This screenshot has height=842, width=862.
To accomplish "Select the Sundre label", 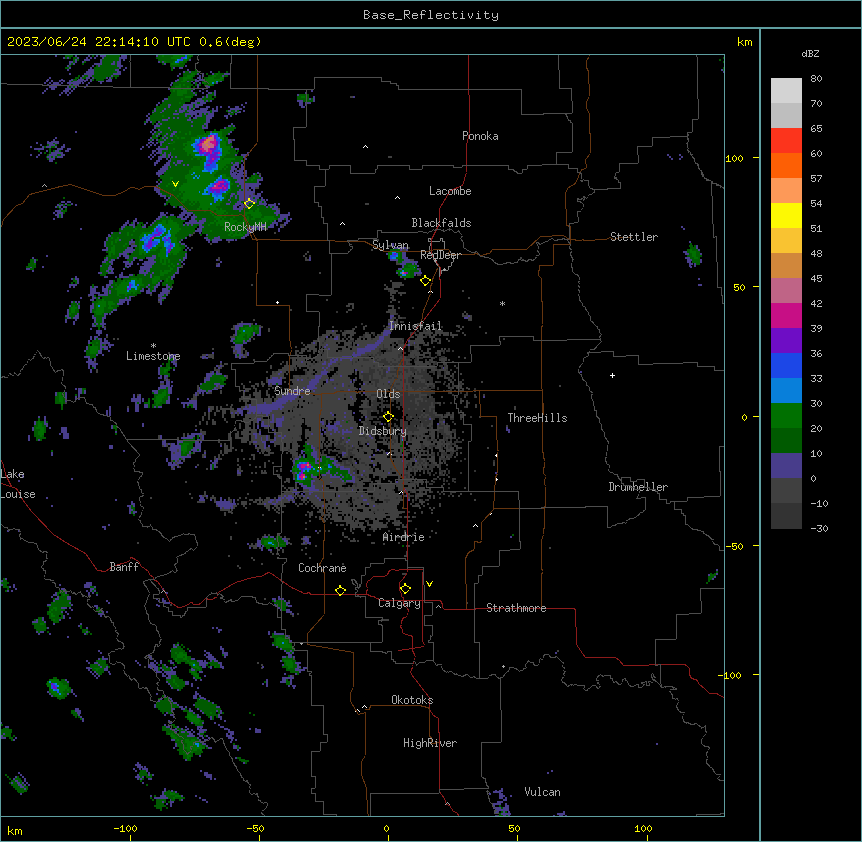I will pos(292,391).
